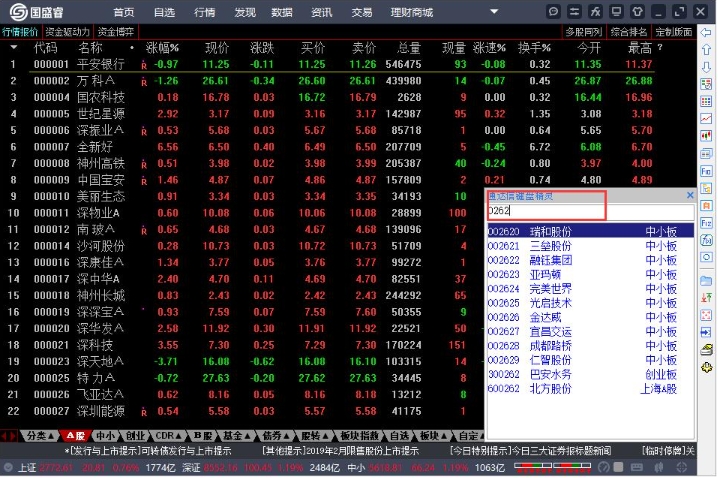Click the monitor screen icon in title bar

click(x=616, y=11)
